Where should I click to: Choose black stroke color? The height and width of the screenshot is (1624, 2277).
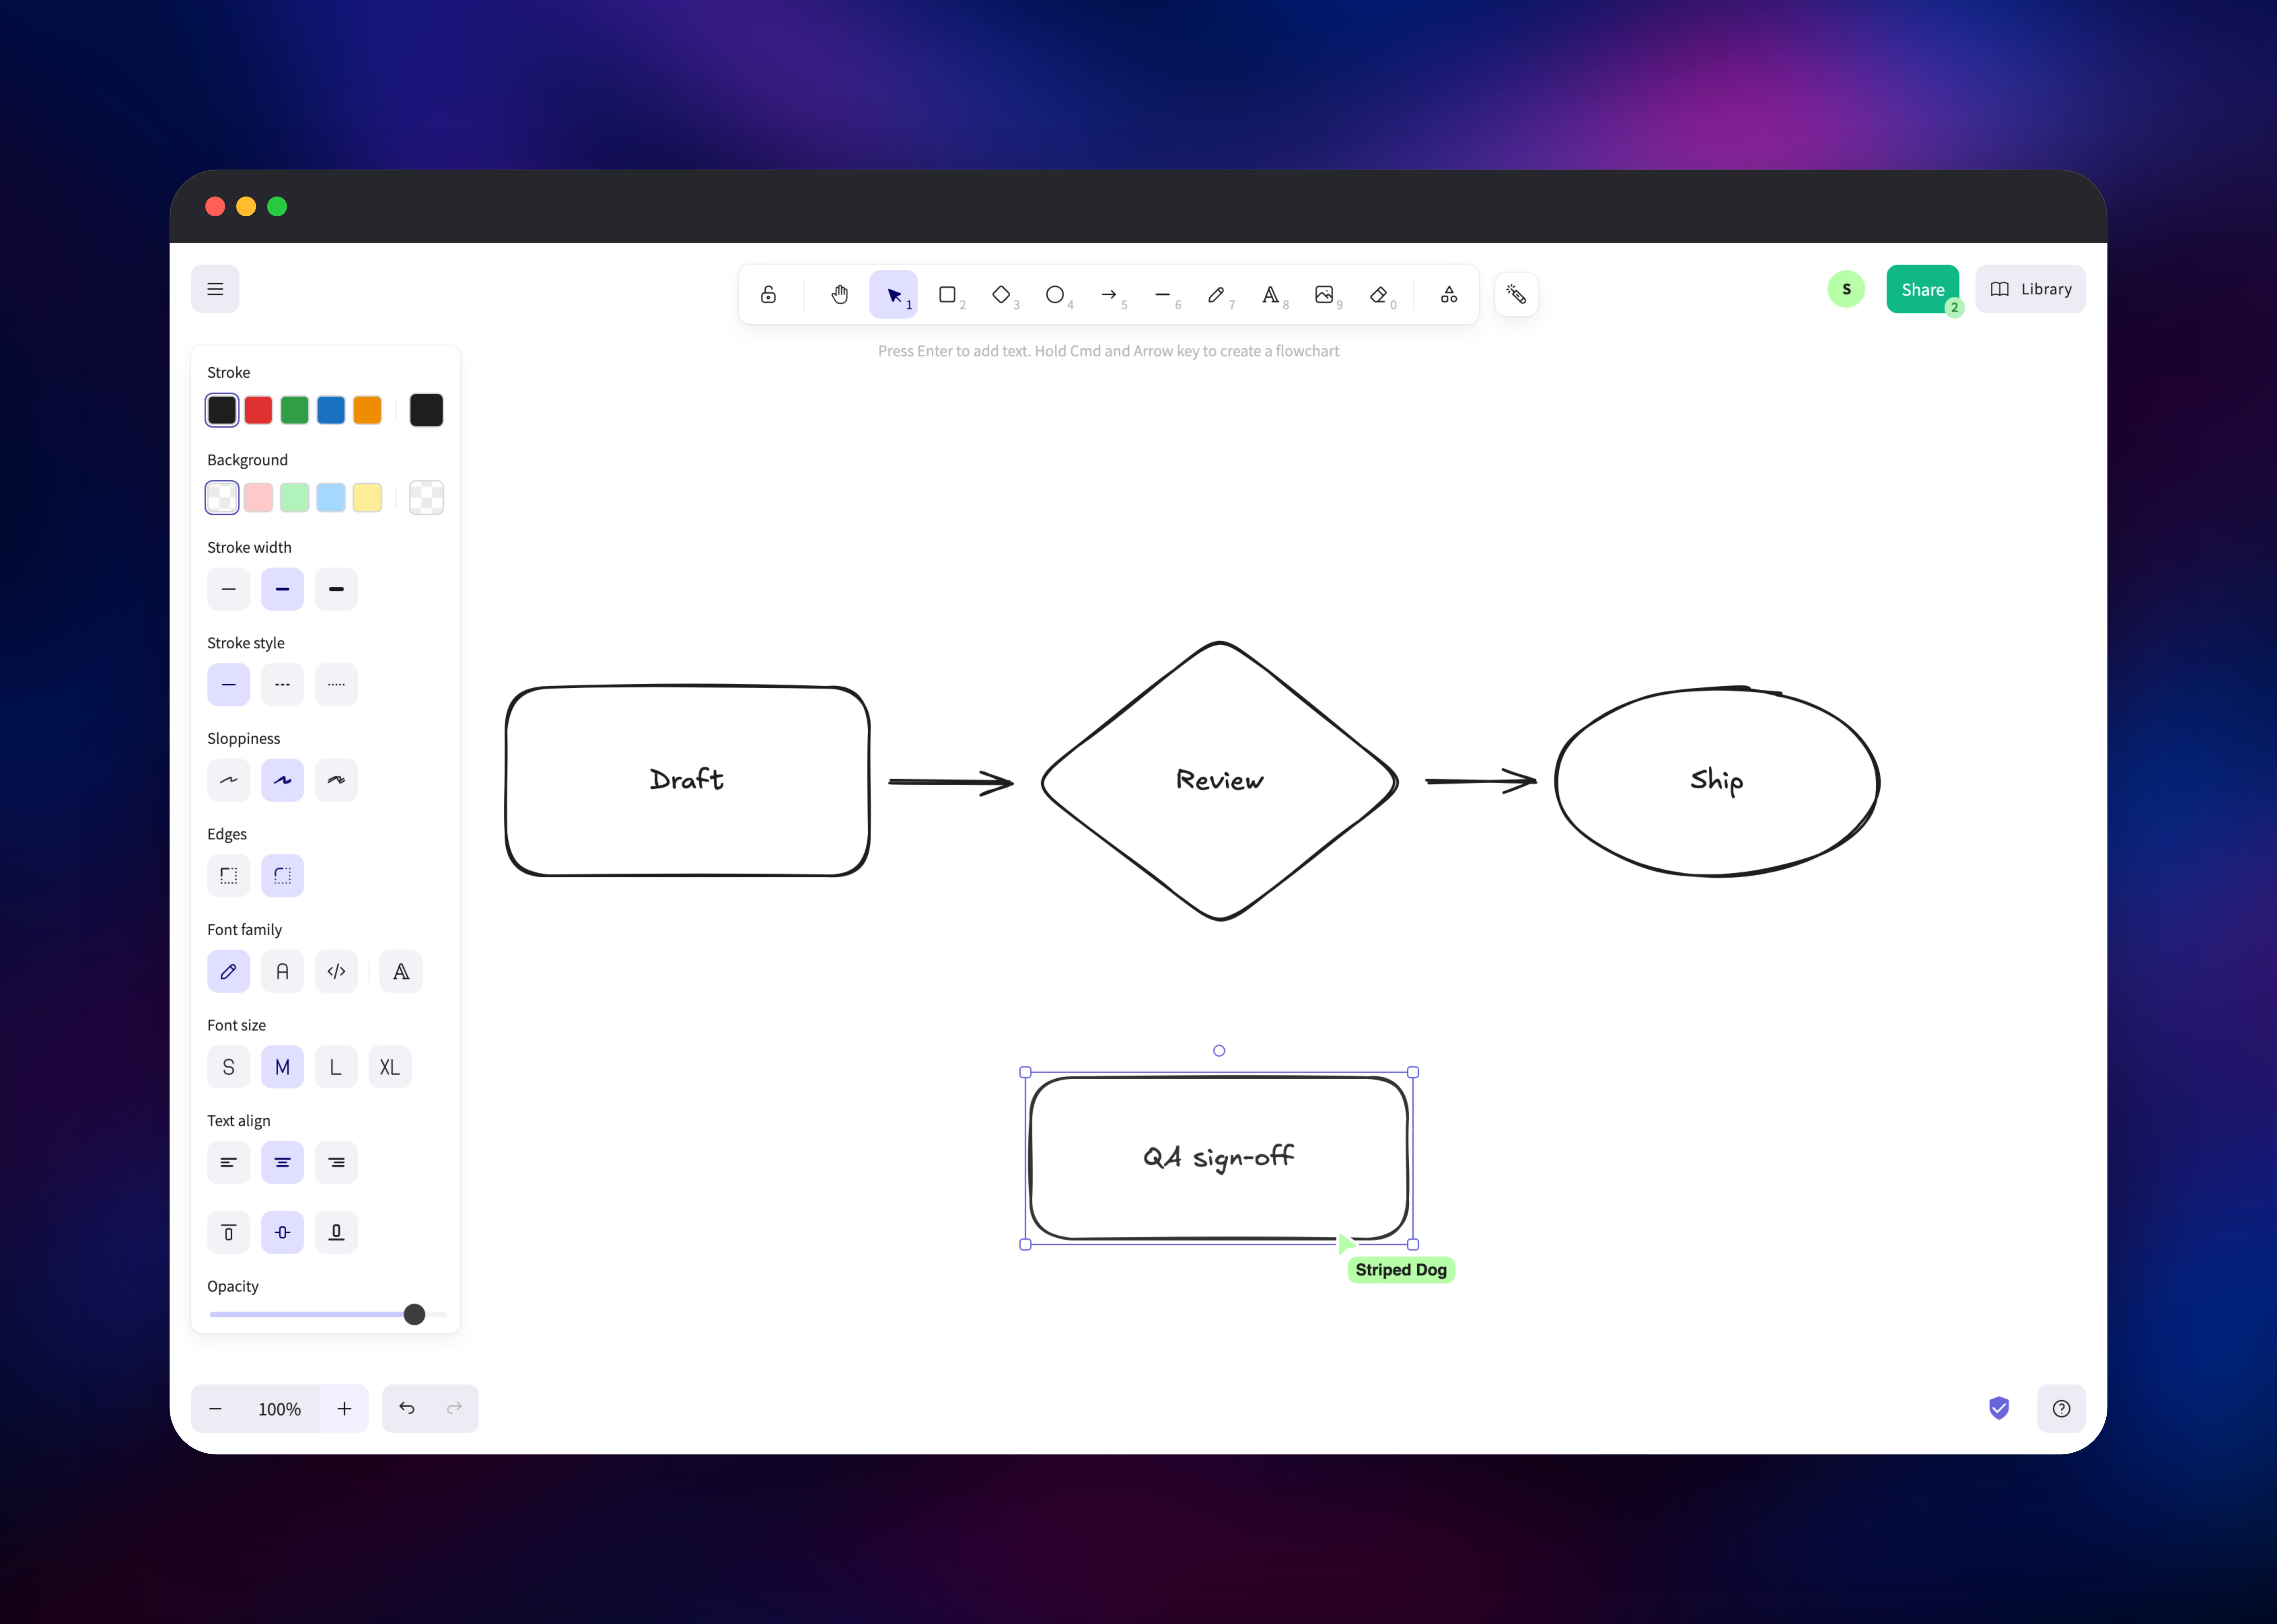pos(222,410)
